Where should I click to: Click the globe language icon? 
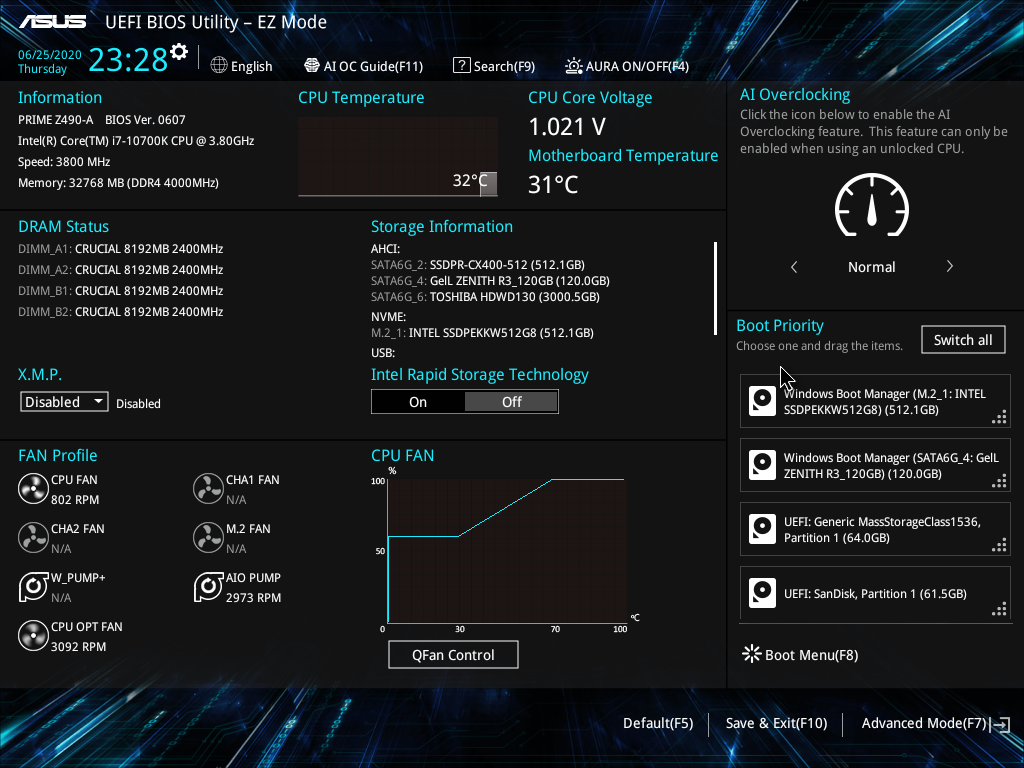click(219, 65)
